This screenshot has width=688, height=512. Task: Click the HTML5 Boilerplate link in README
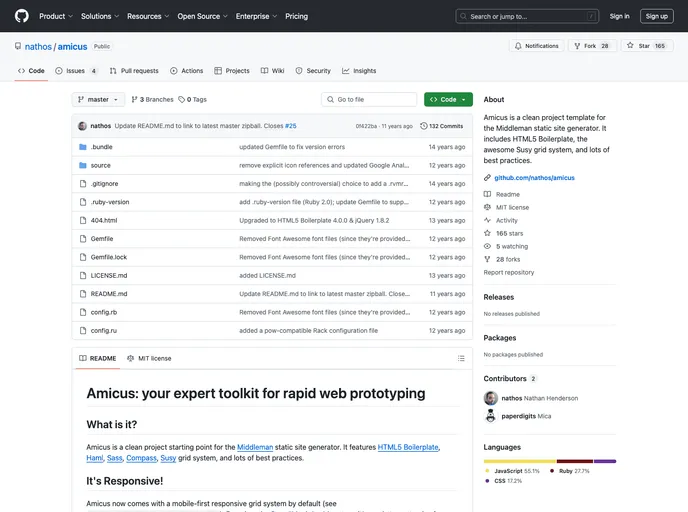[408, 447]
